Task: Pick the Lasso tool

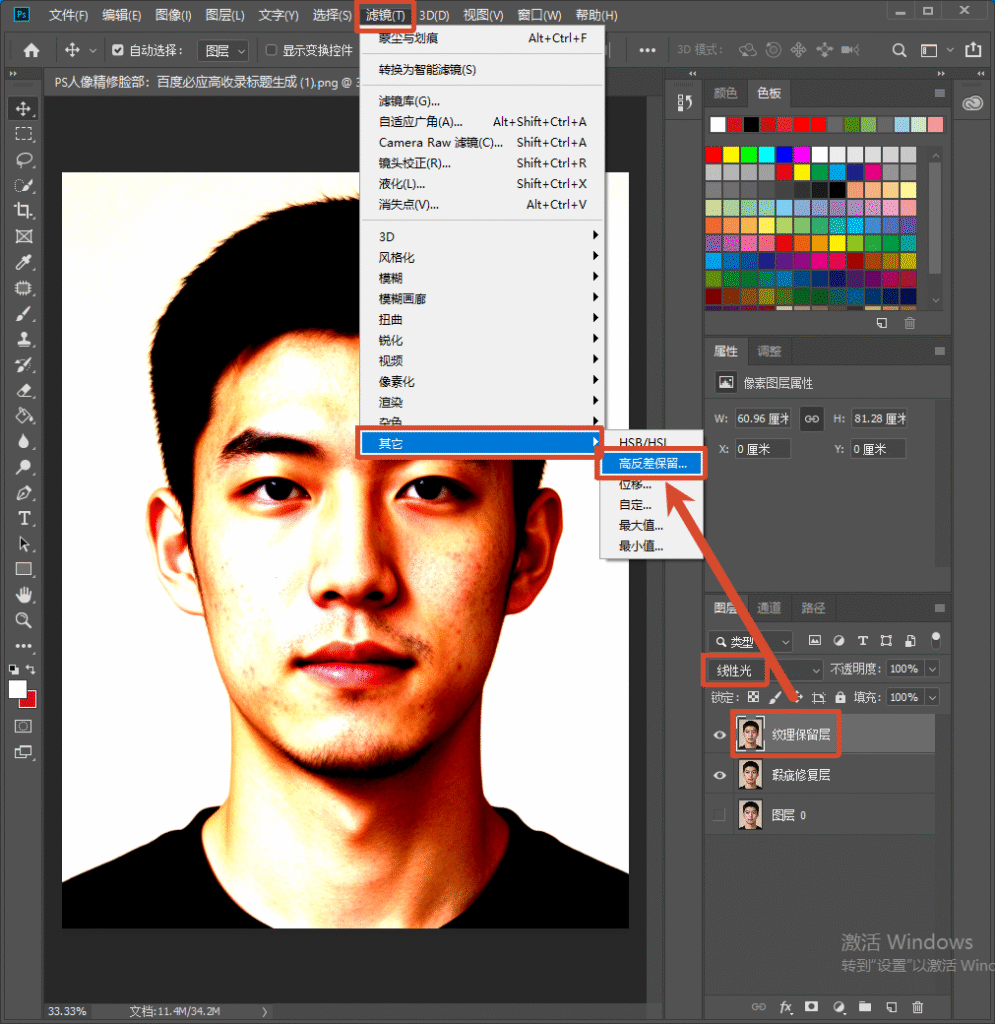Action: pos(24,160)
